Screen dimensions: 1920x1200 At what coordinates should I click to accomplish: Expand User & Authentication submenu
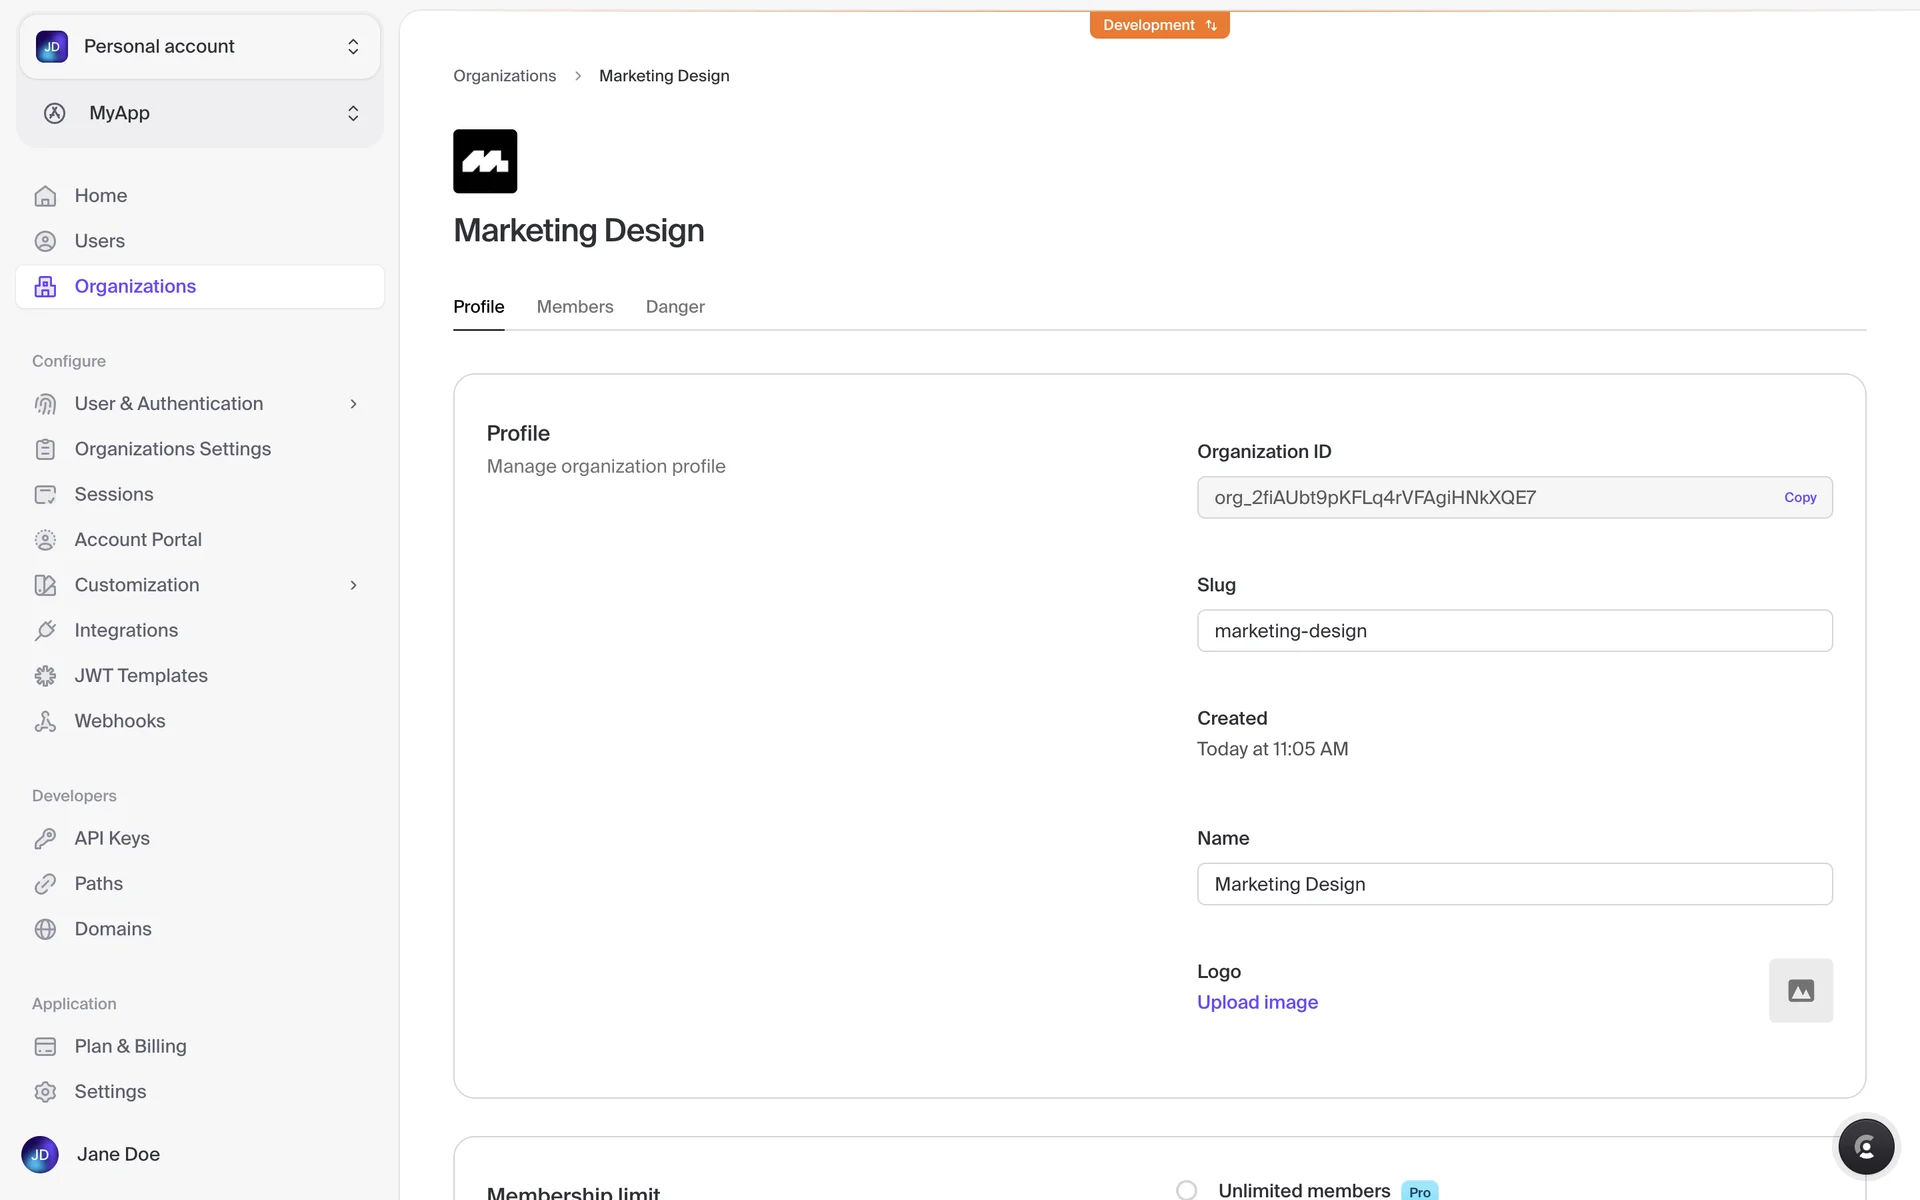click(353, 404)
